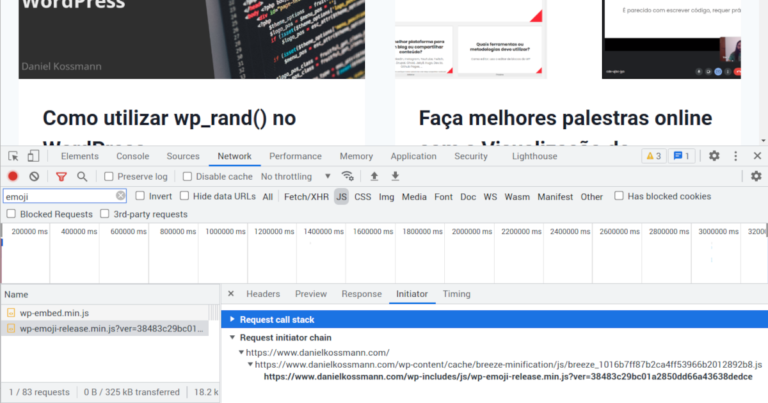Image resolution: width=768 pixels, height=403 pixels.
Task: Show the Headers tab of request
Action: point(263,294)
